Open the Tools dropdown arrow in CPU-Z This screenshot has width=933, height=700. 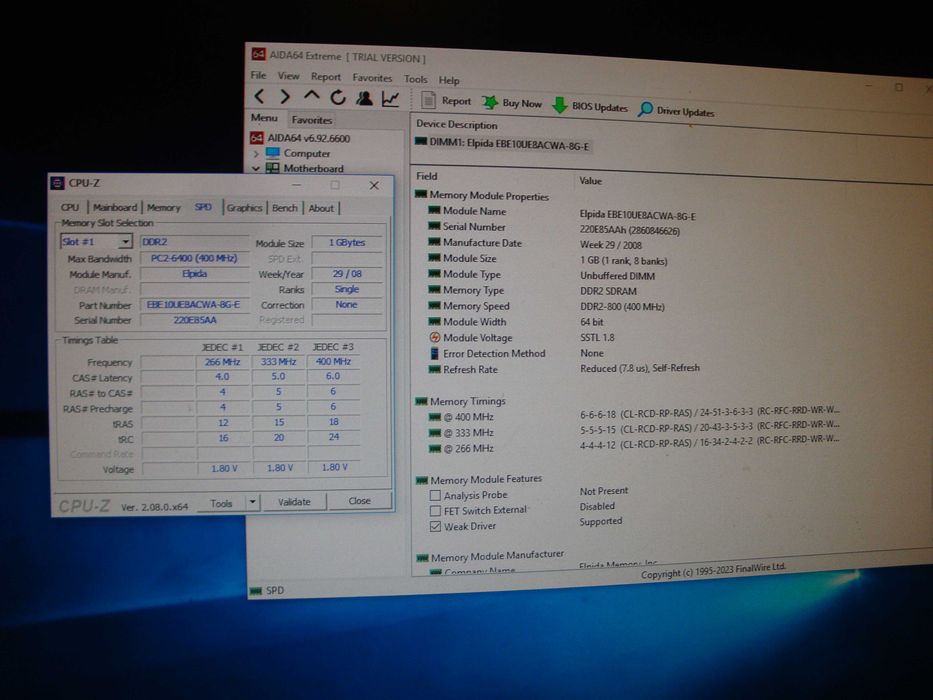click(252, 502)
